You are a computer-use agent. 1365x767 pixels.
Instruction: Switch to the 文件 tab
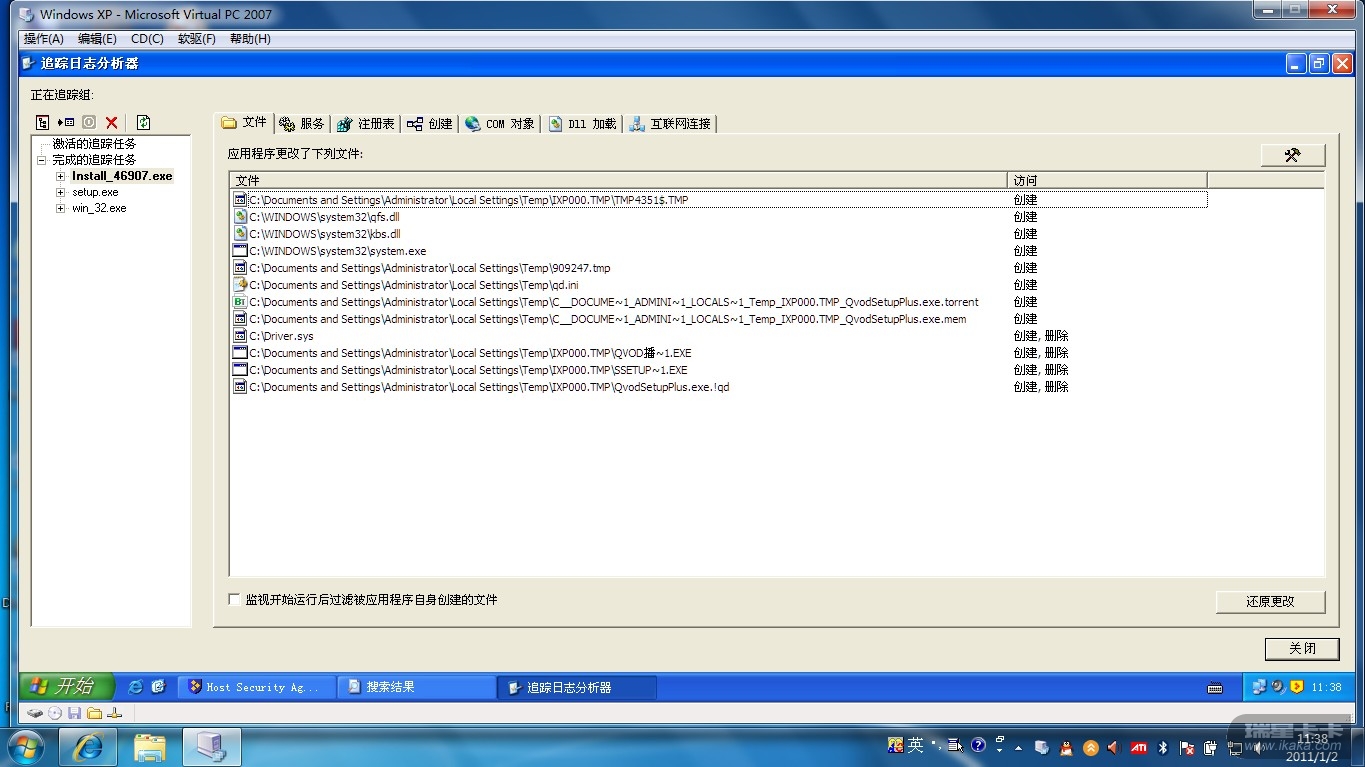[244, 122]
